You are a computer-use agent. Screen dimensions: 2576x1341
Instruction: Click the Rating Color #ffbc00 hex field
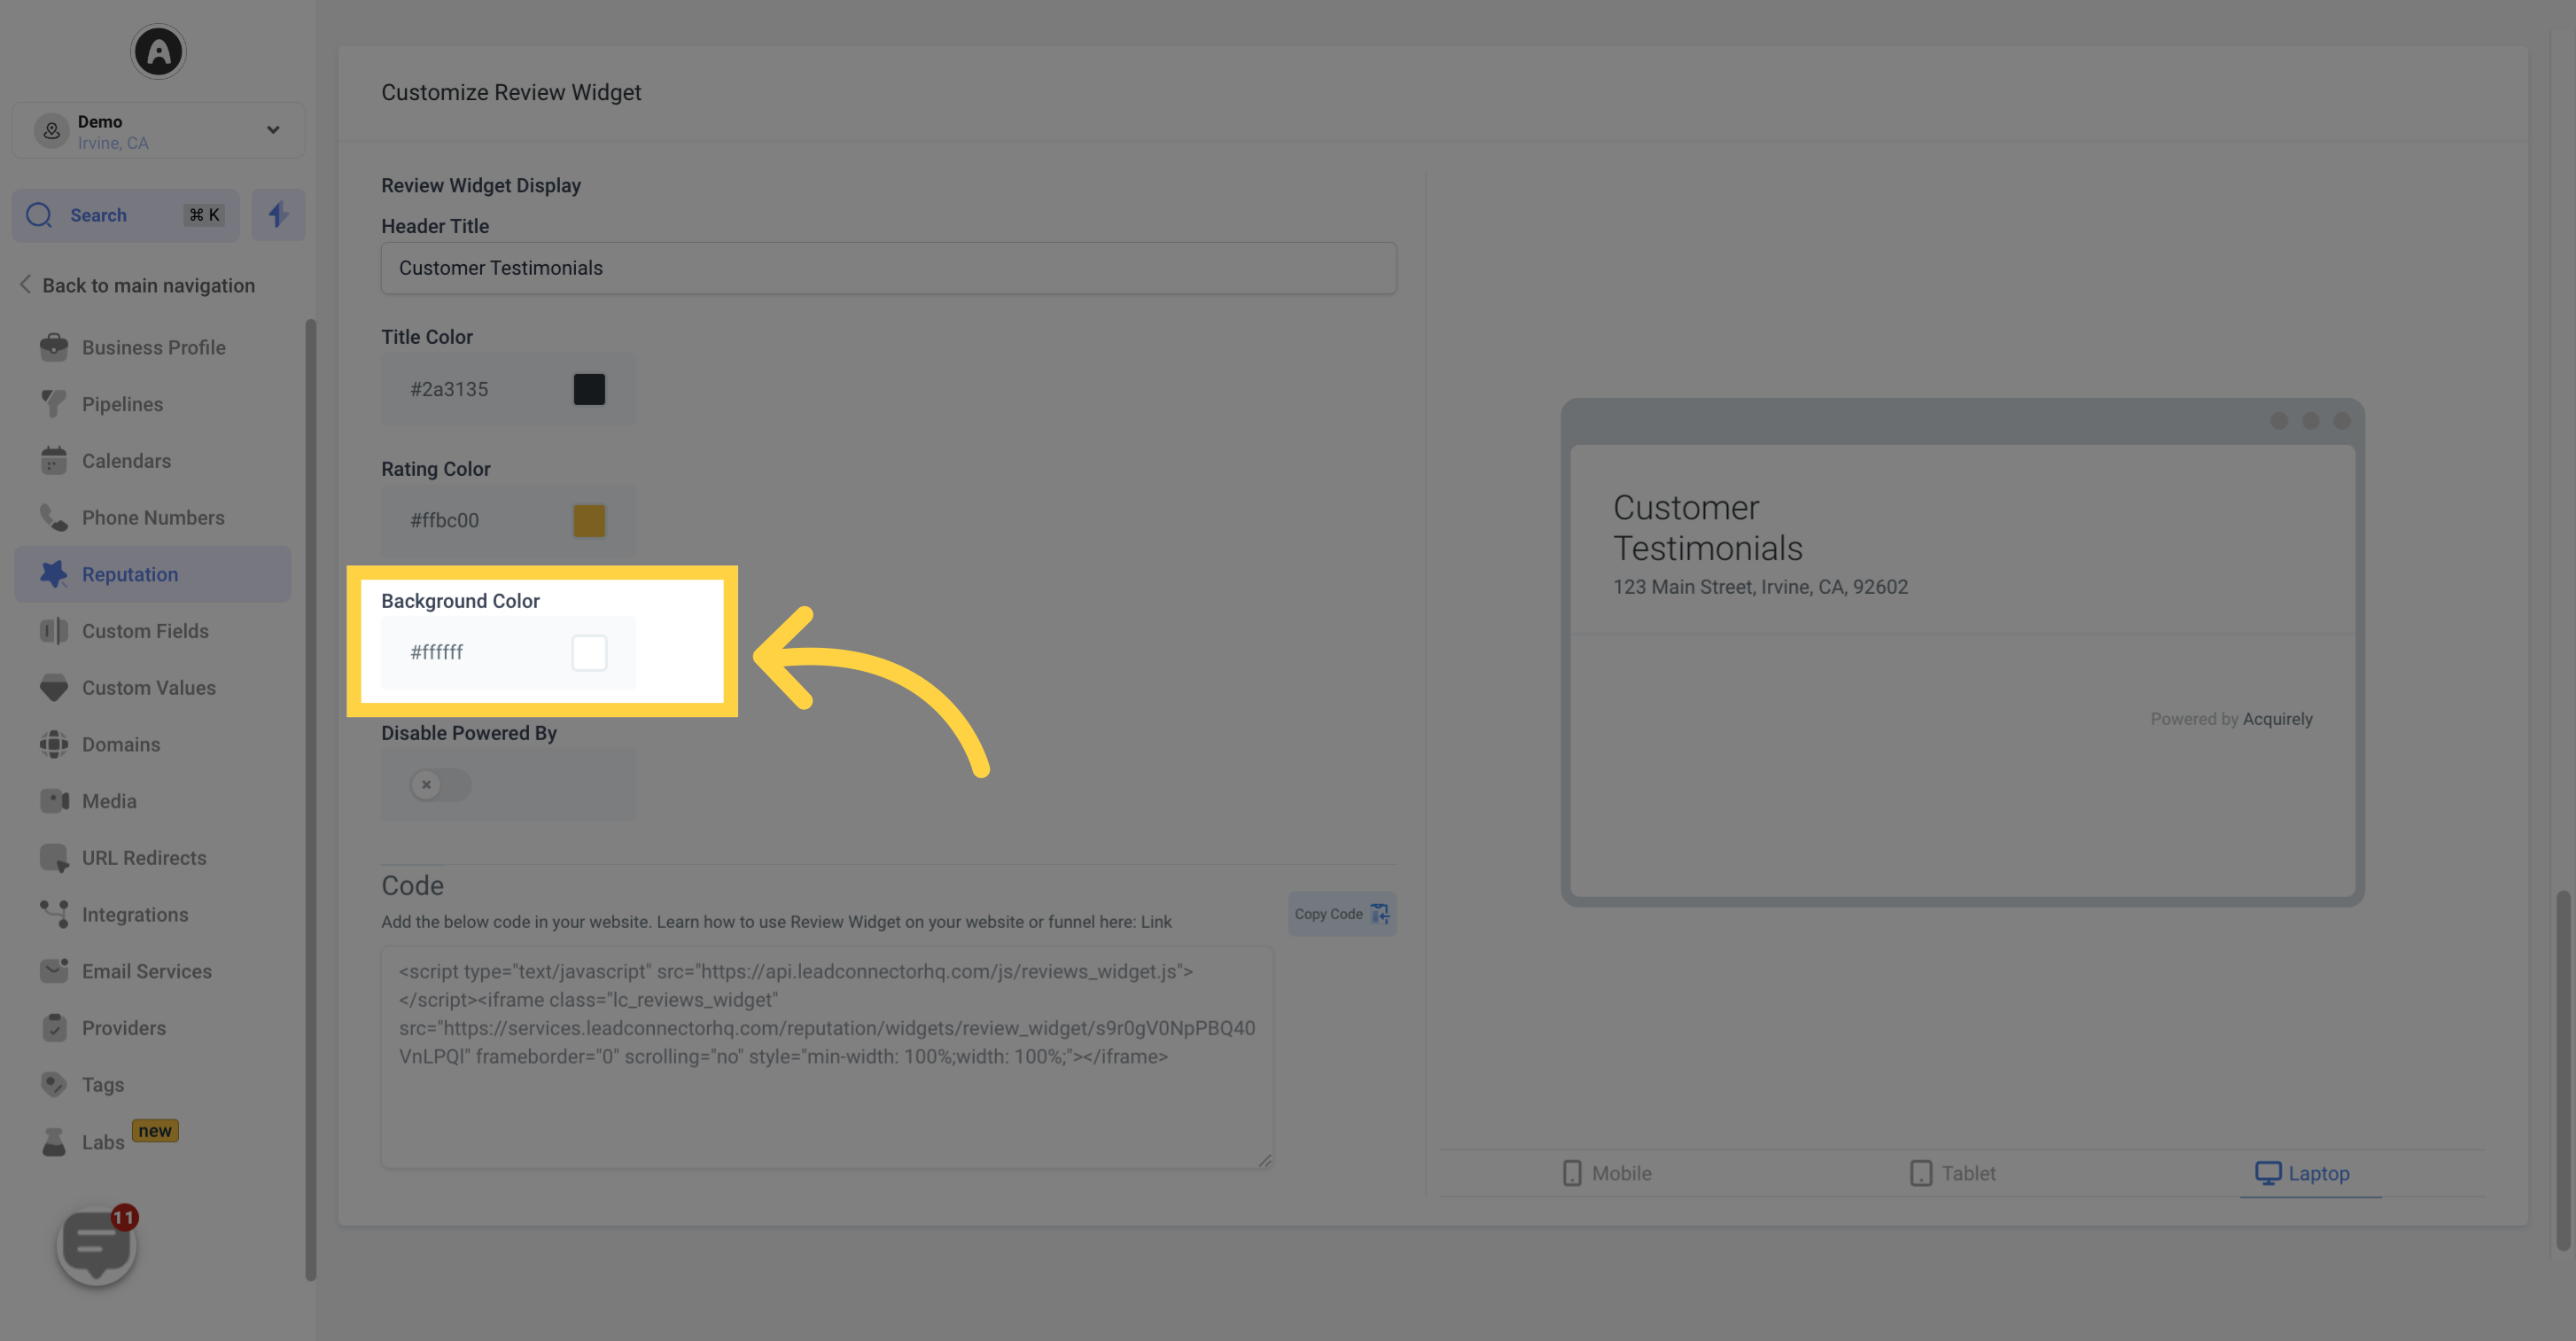(444, 520)
